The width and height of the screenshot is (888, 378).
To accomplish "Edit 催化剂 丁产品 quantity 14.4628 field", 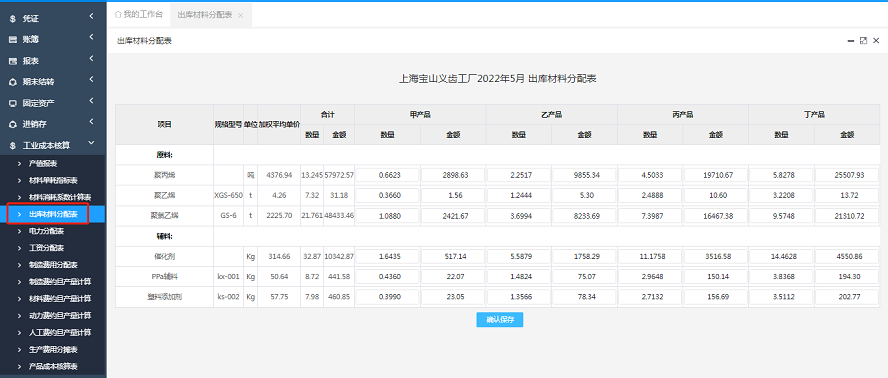I will click(782, 257).
